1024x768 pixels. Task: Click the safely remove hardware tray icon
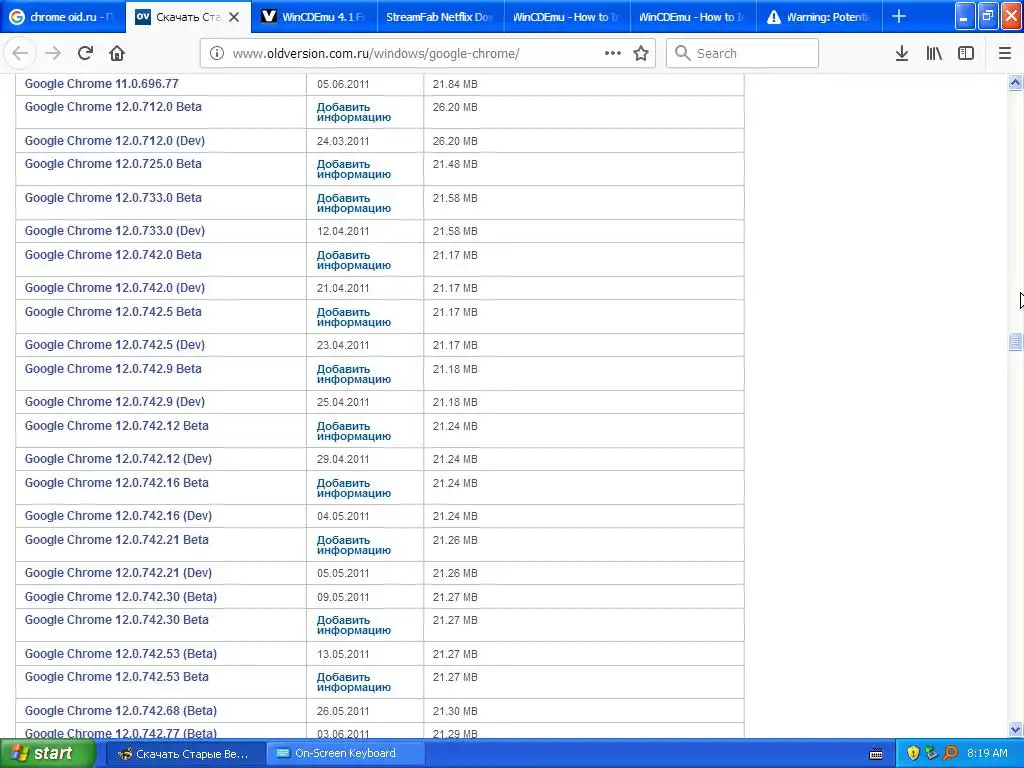point(931,754)
